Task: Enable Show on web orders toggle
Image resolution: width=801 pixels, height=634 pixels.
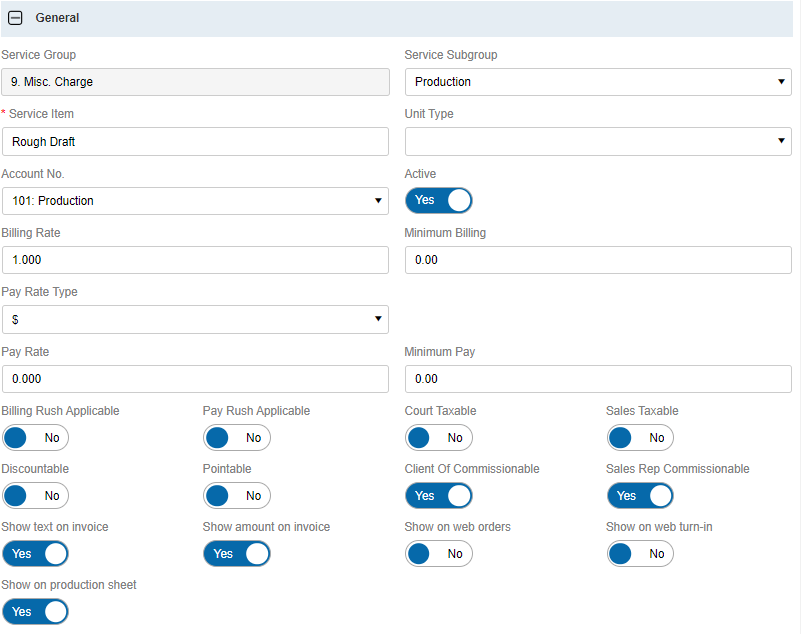Action: pos(438,554)
